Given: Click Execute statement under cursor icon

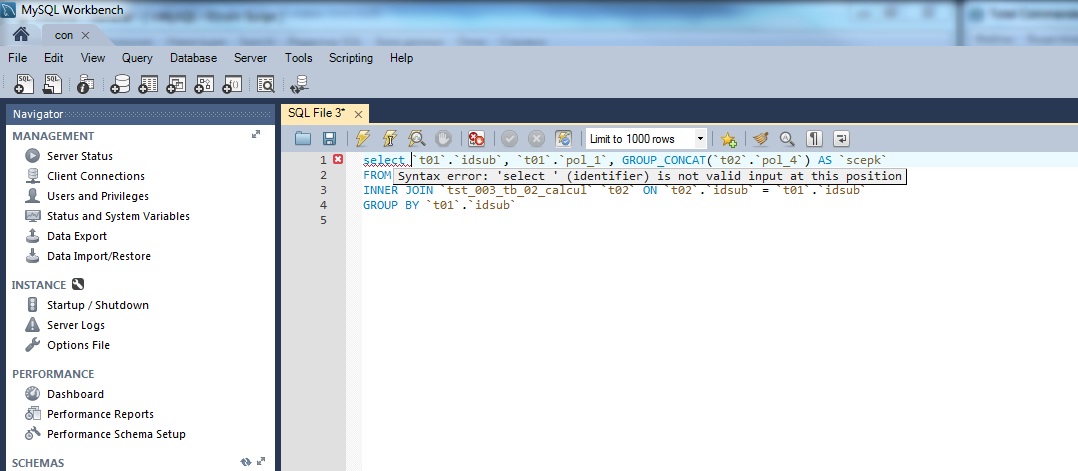Looking at the screenshot, I should (390, 139).
